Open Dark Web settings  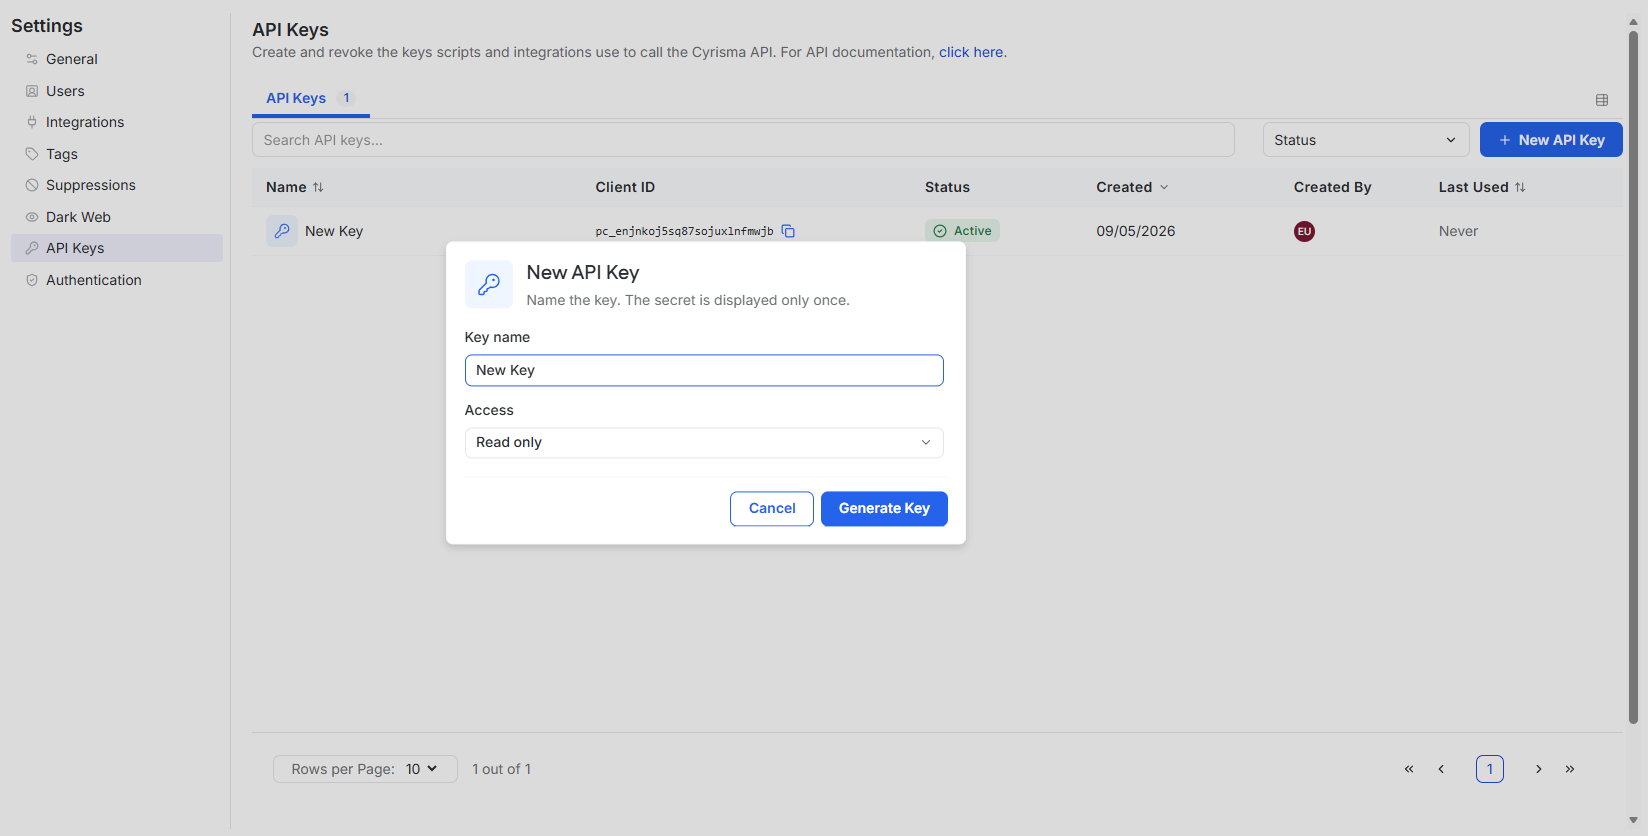coord(117,217)
